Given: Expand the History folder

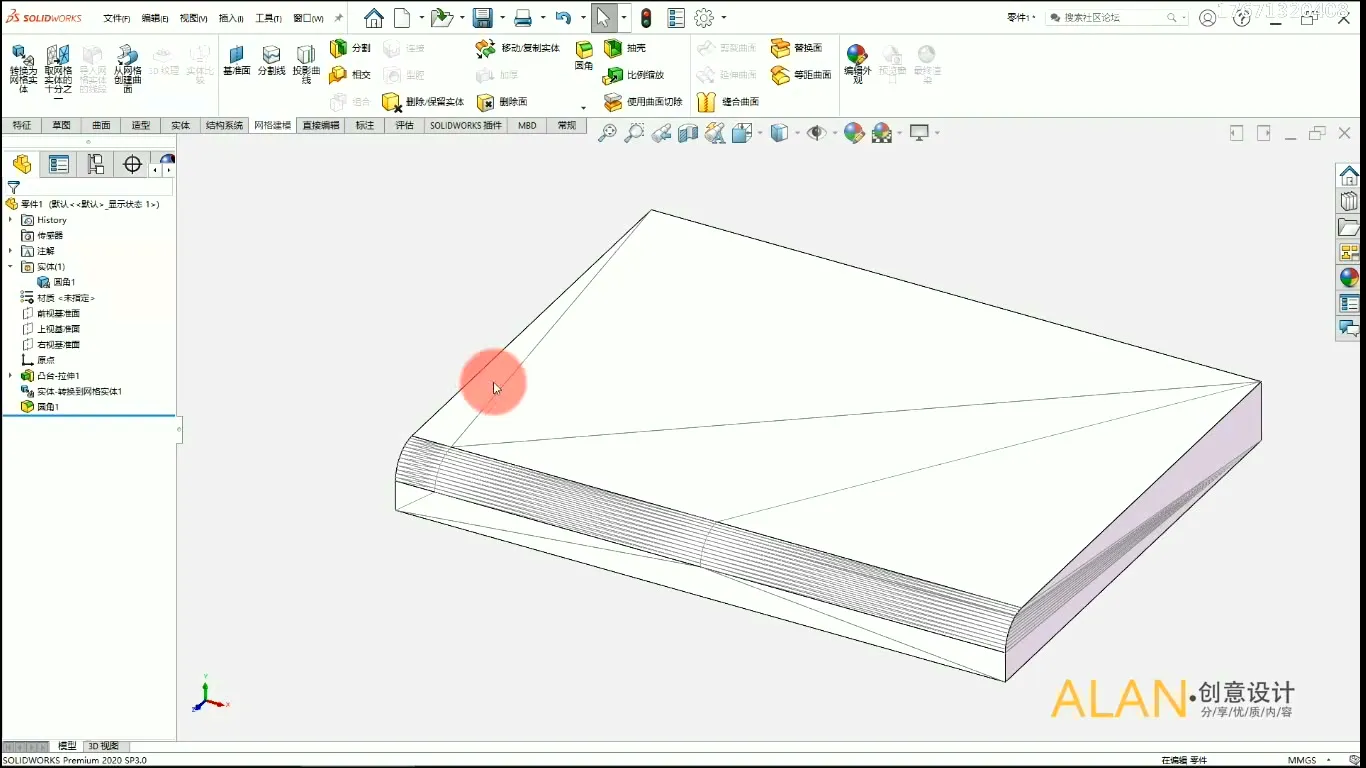Looking at the screenshot, I should pyautogui.click(x=9, y=219).
